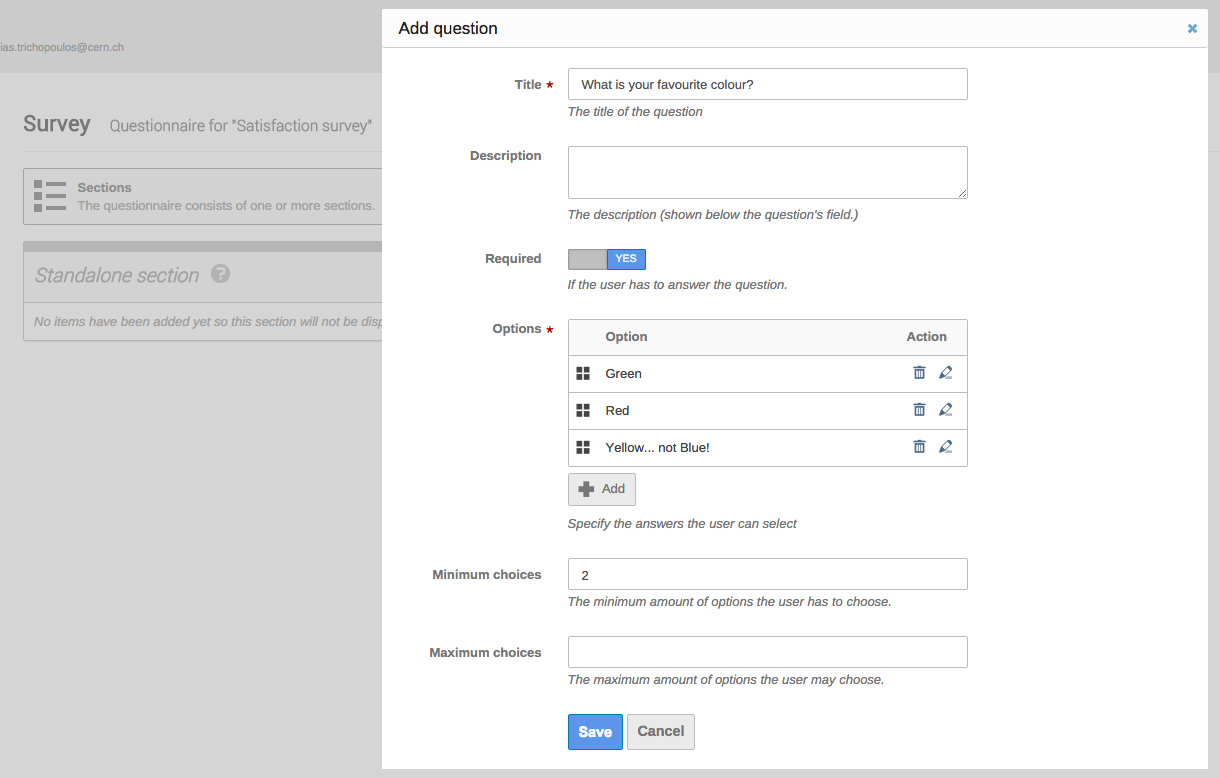
Task: Click the drag handle beside Red
Action: click(x=583, y=411)
